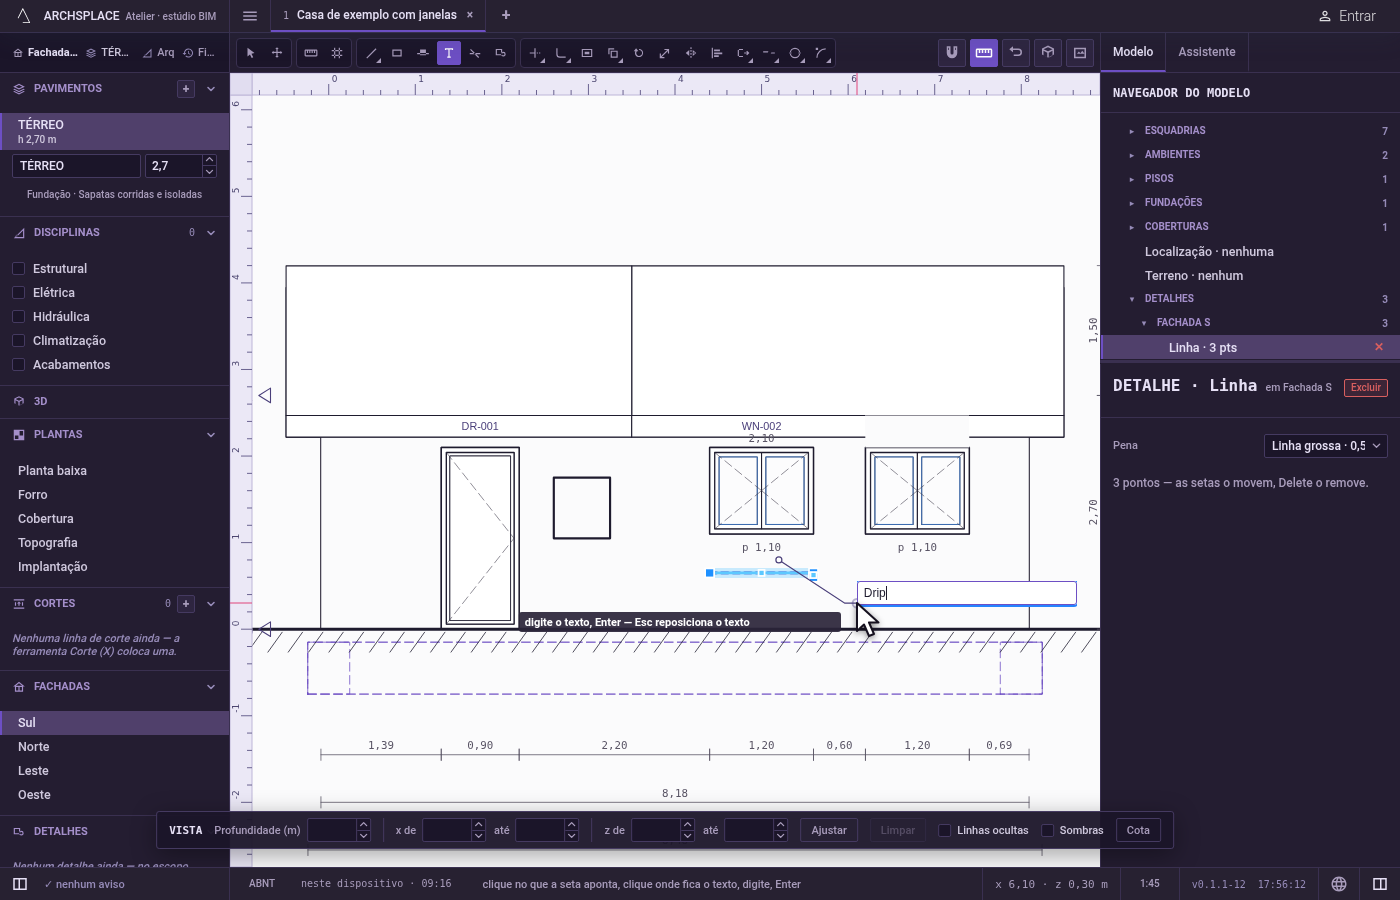Click the rotate tool icon

click(x=639, y=53)
